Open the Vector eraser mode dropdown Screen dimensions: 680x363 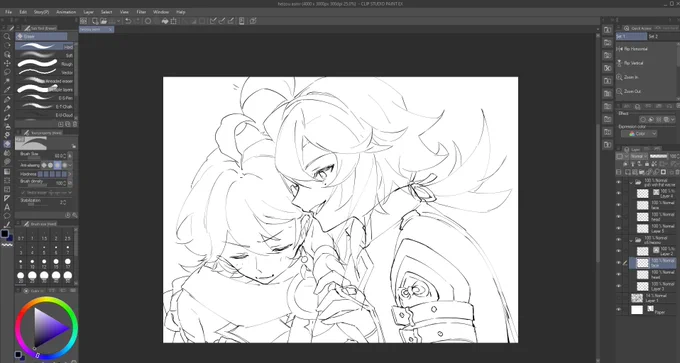click(x=70, y=192)
